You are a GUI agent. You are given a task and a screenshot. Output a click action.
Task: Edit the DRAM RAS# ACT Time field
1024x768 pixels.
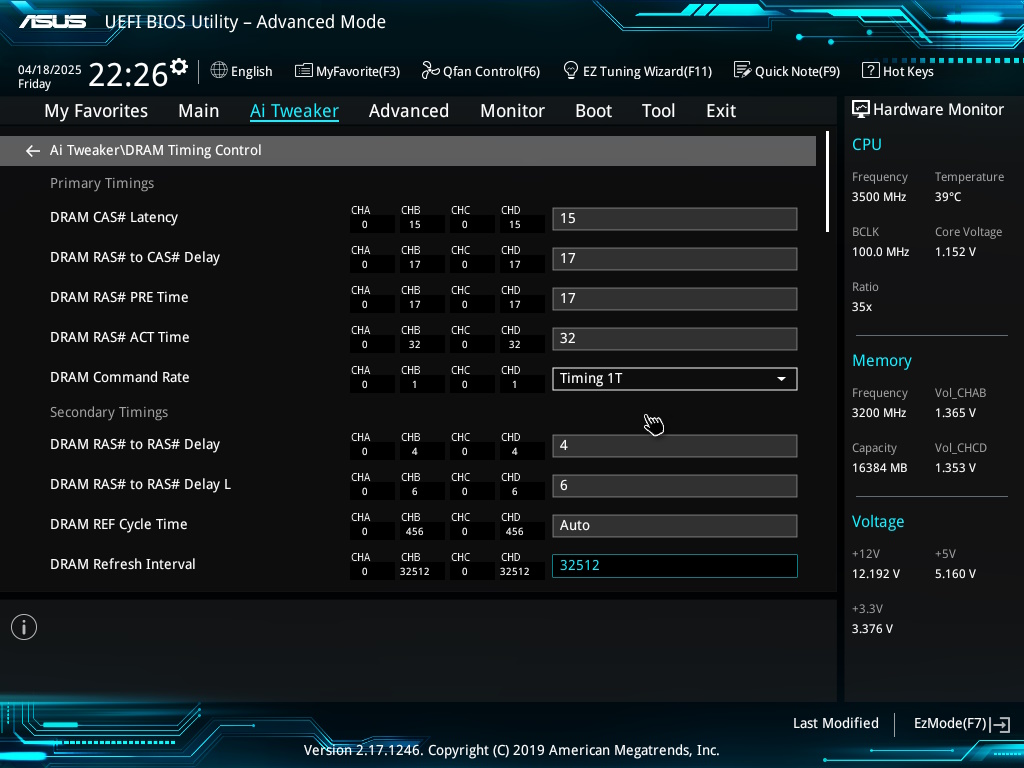coord(675,338)
